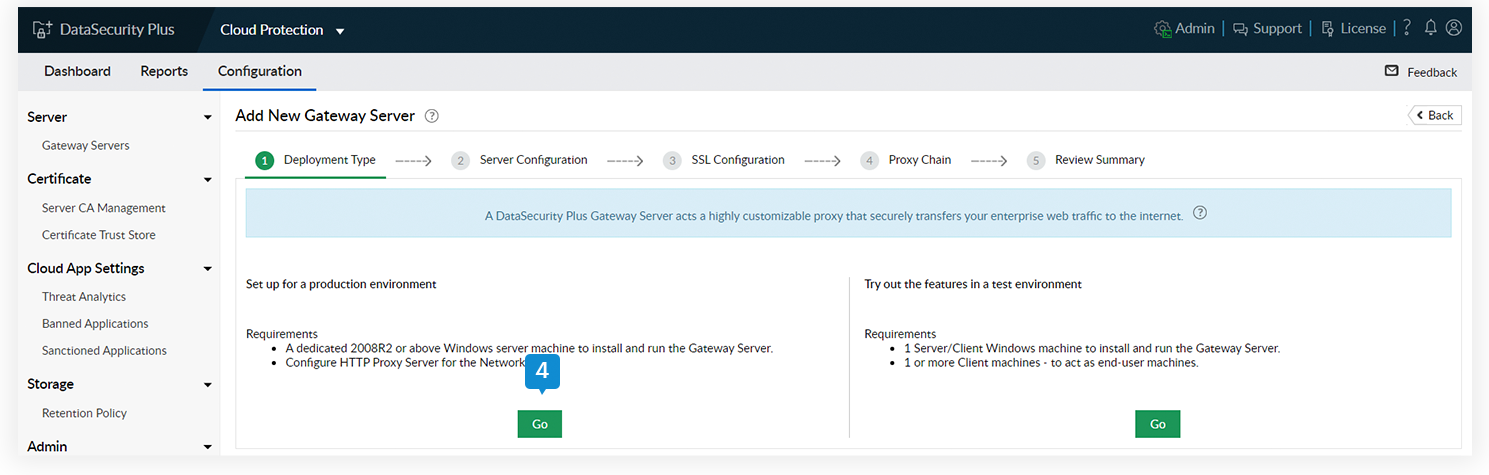The width and height of the screenshot is (1489, 475).
Task: Open the License document icon
Action: [1327, 28]
